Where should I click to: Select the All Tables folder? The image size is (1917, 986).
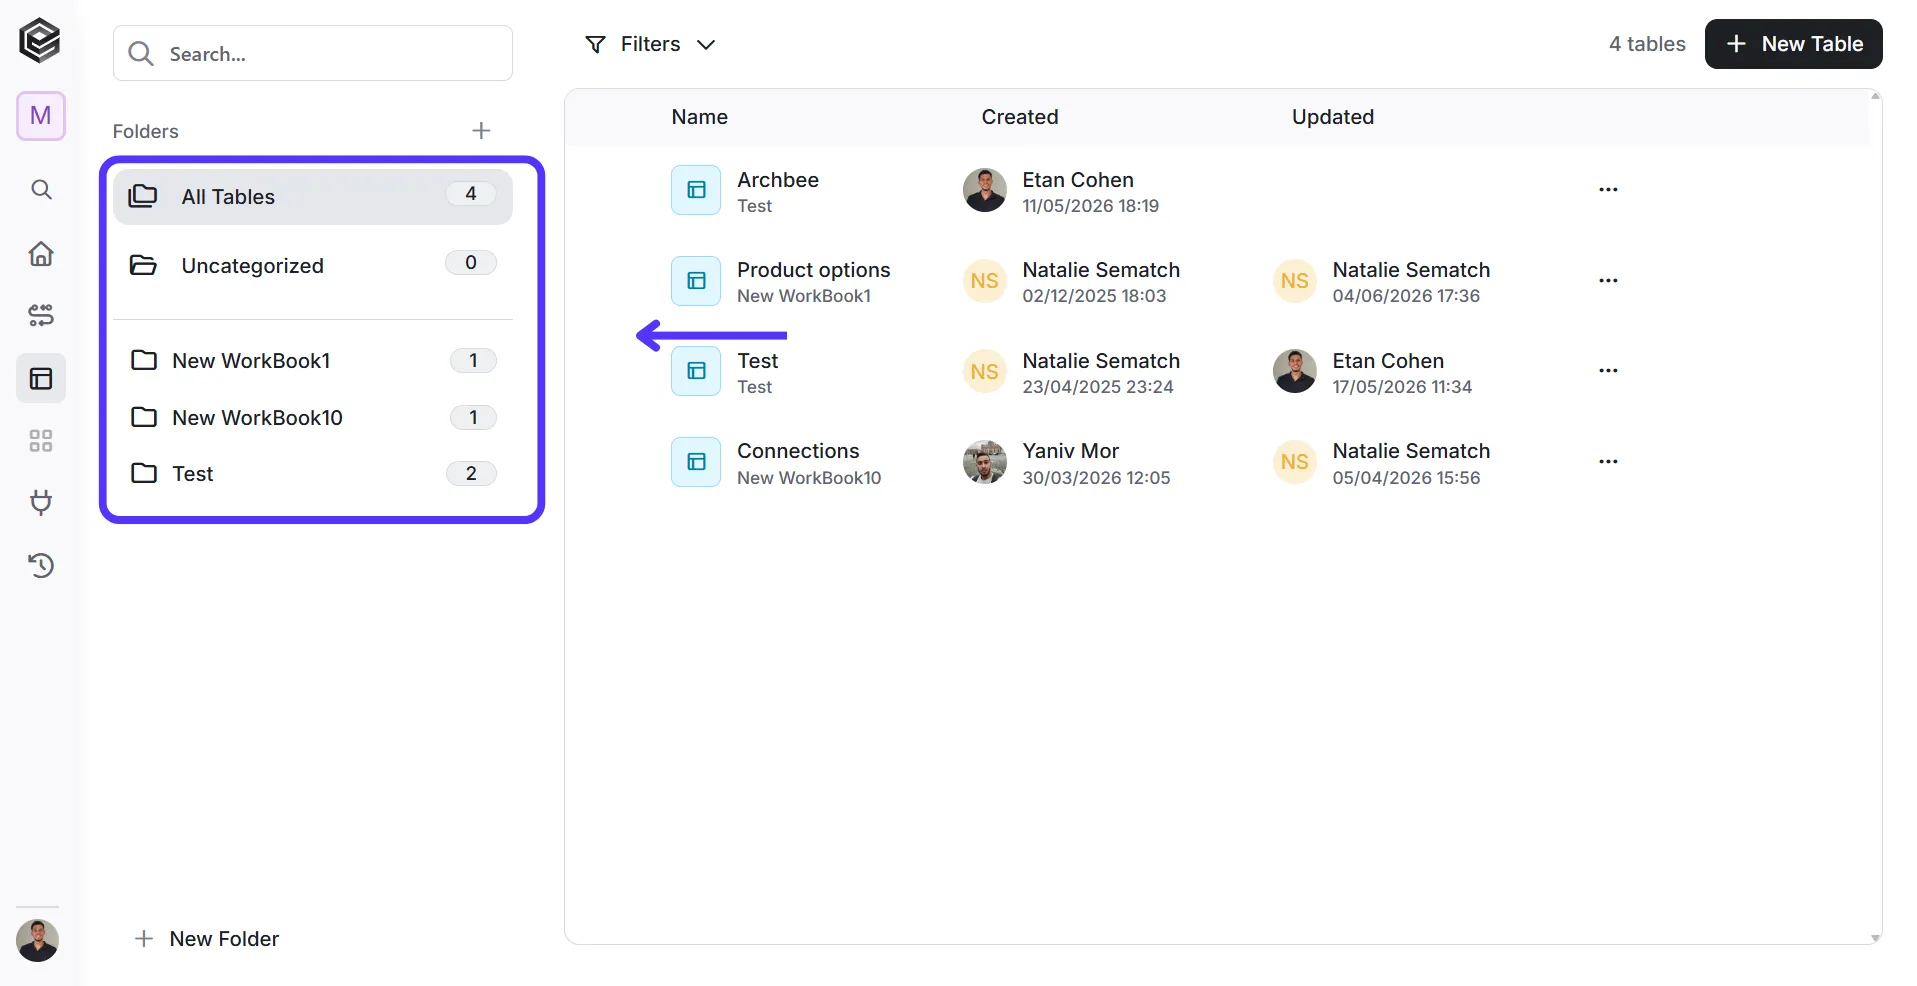click(x=313, y=197)
